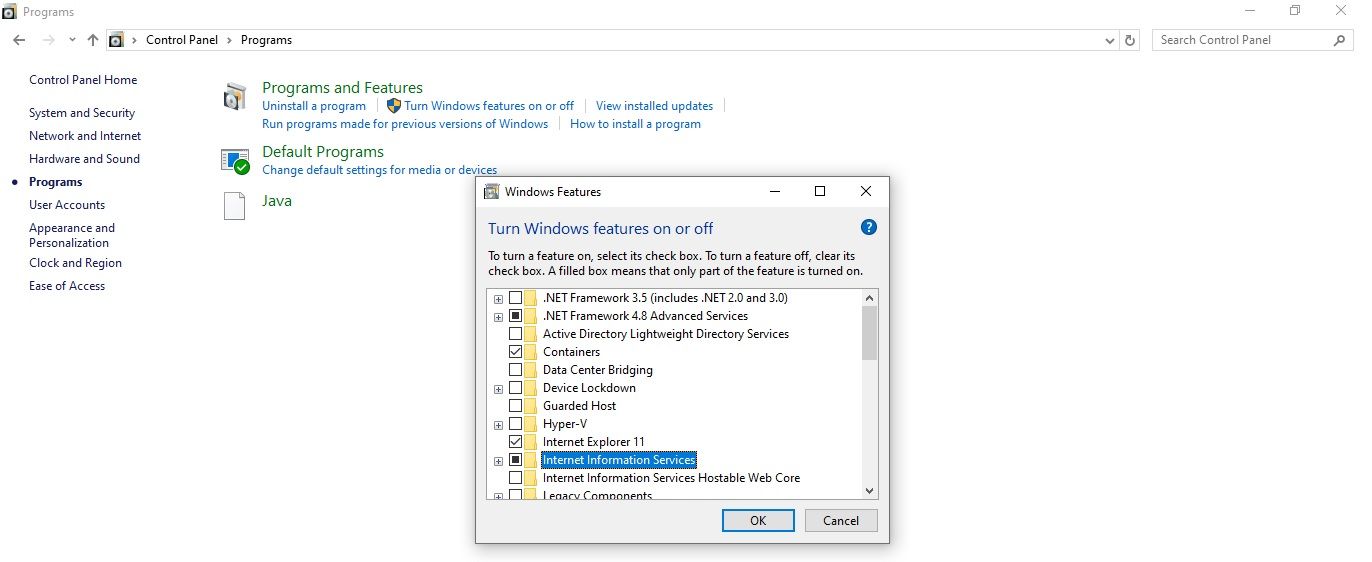The height and width of the screenshot is (562, 1372).
Task: Click the search magnifier icon
Action: pos(1340,40)
